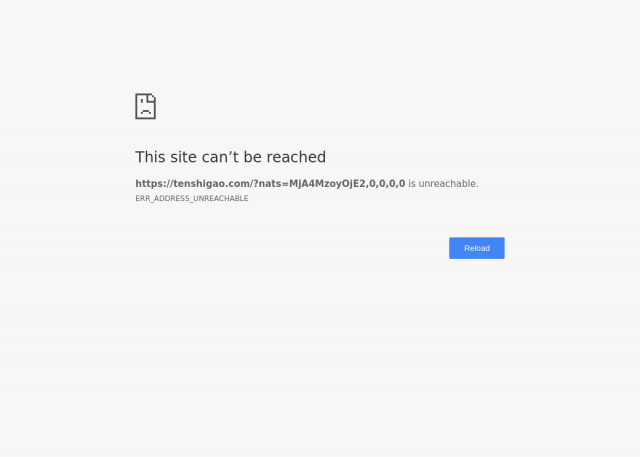Select the word "This" in the heading
The image size is (640, 457).
(150, 157)
